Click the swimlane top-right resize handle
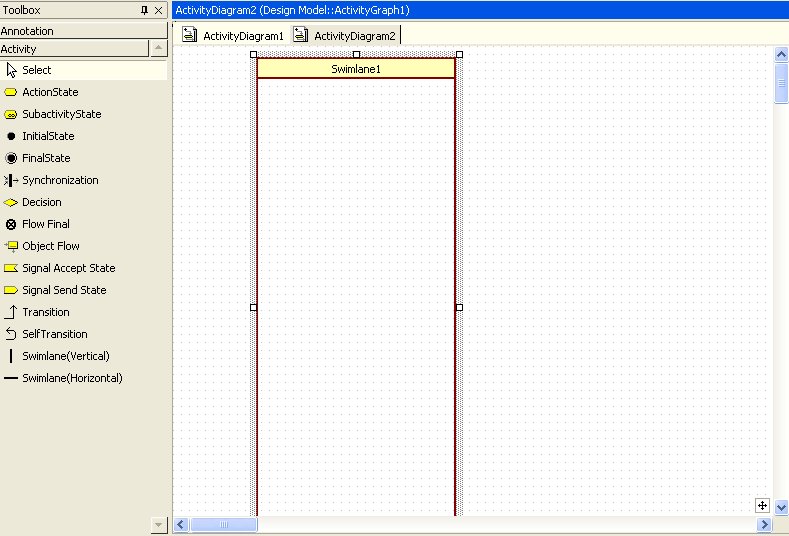Viewport: 789px width, 536px height. point(459,54)
